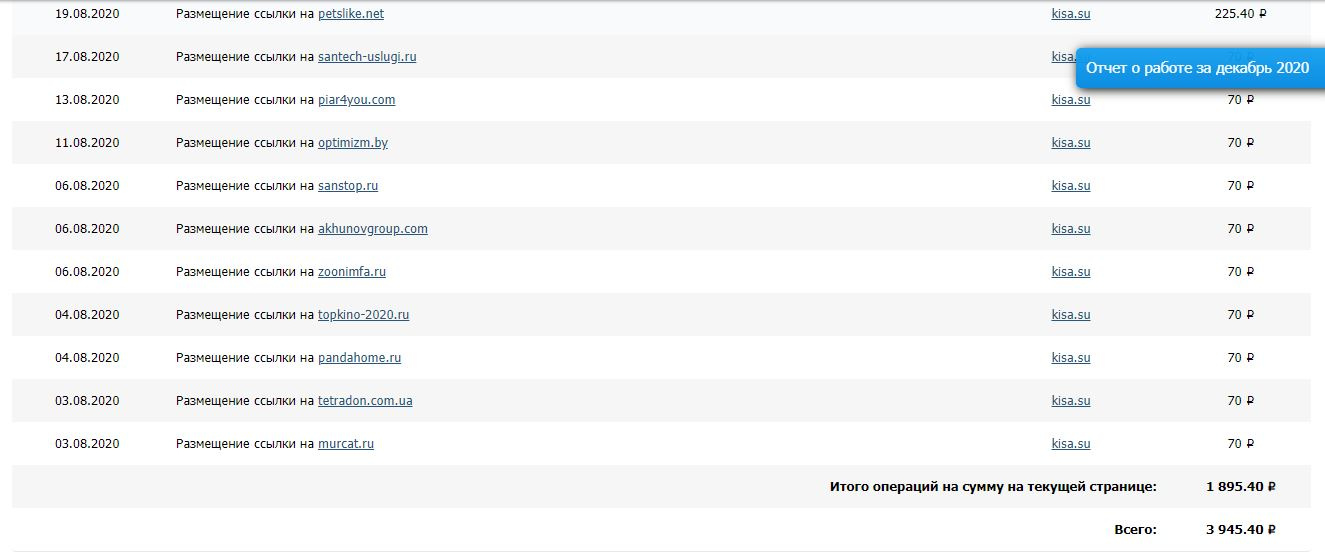1325x560 pixels.
Task: Open kisa.su in the akhunovgroup.com row
Action: pyautogui.click(x=1071, y=229)
